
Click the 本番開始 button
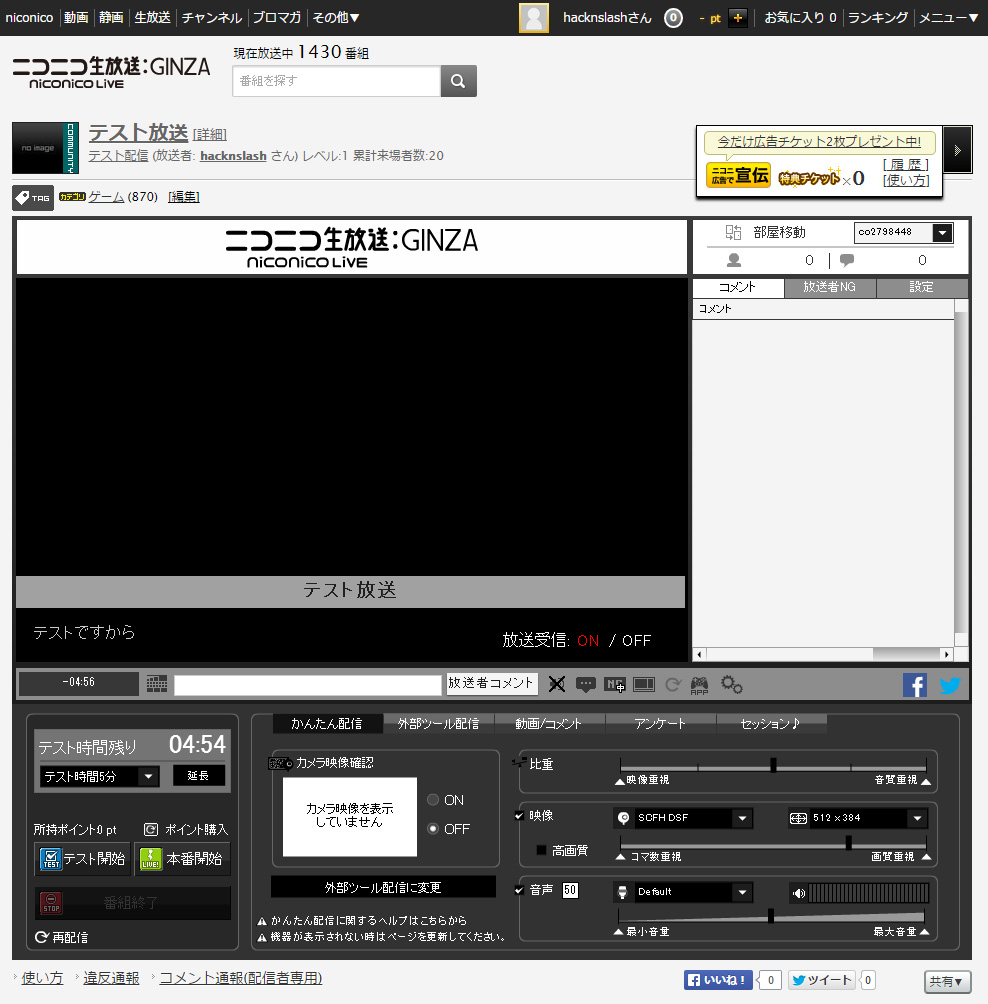pyautogui.click(x=182, y=859)
